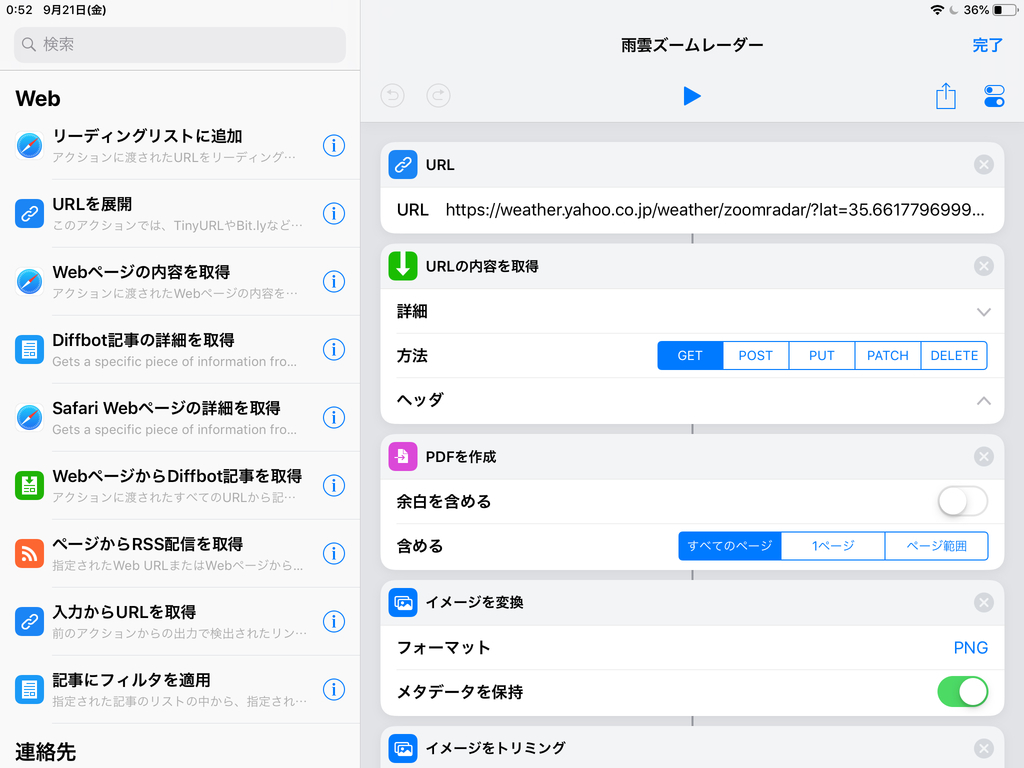Viewport: 1024px width, 768px height.
Task: Jump to the 連絡先 section header
Action: [x=51, y=748]
